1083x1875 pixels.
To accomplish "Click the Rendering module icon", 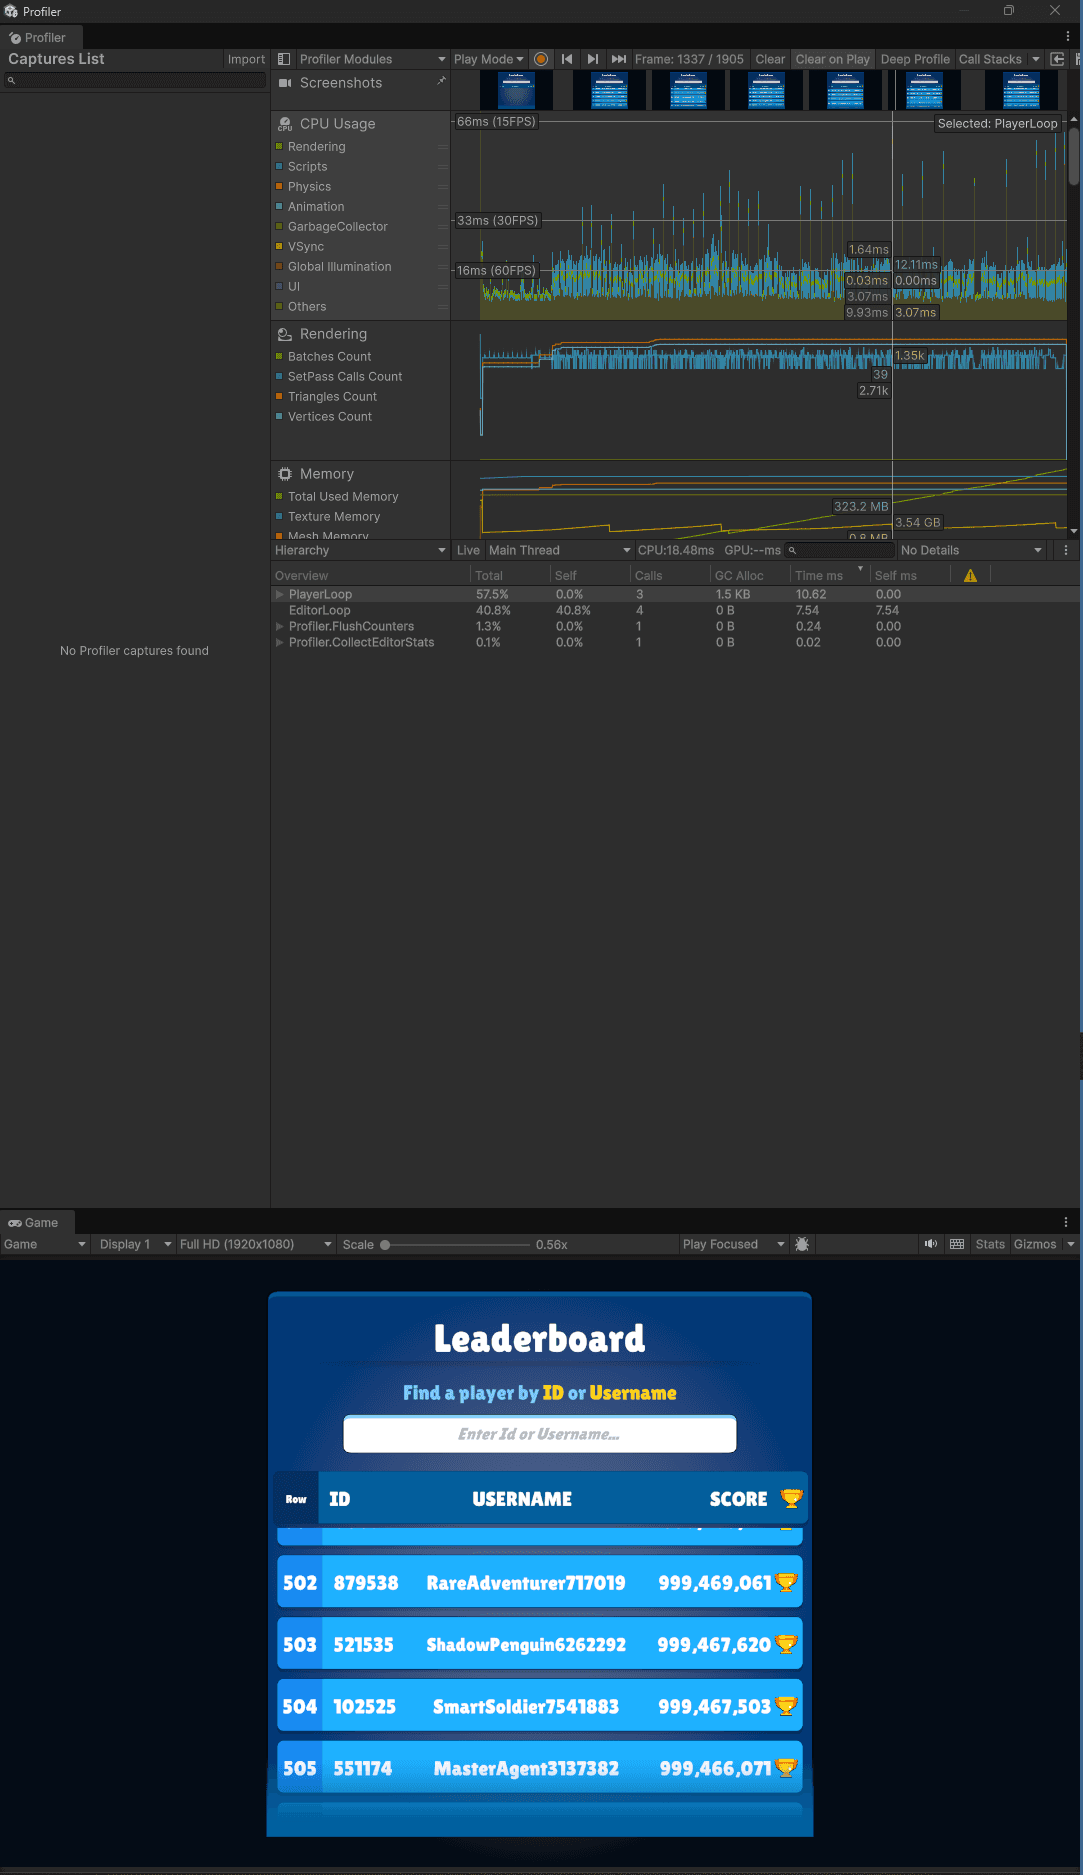I will (285, 334).
